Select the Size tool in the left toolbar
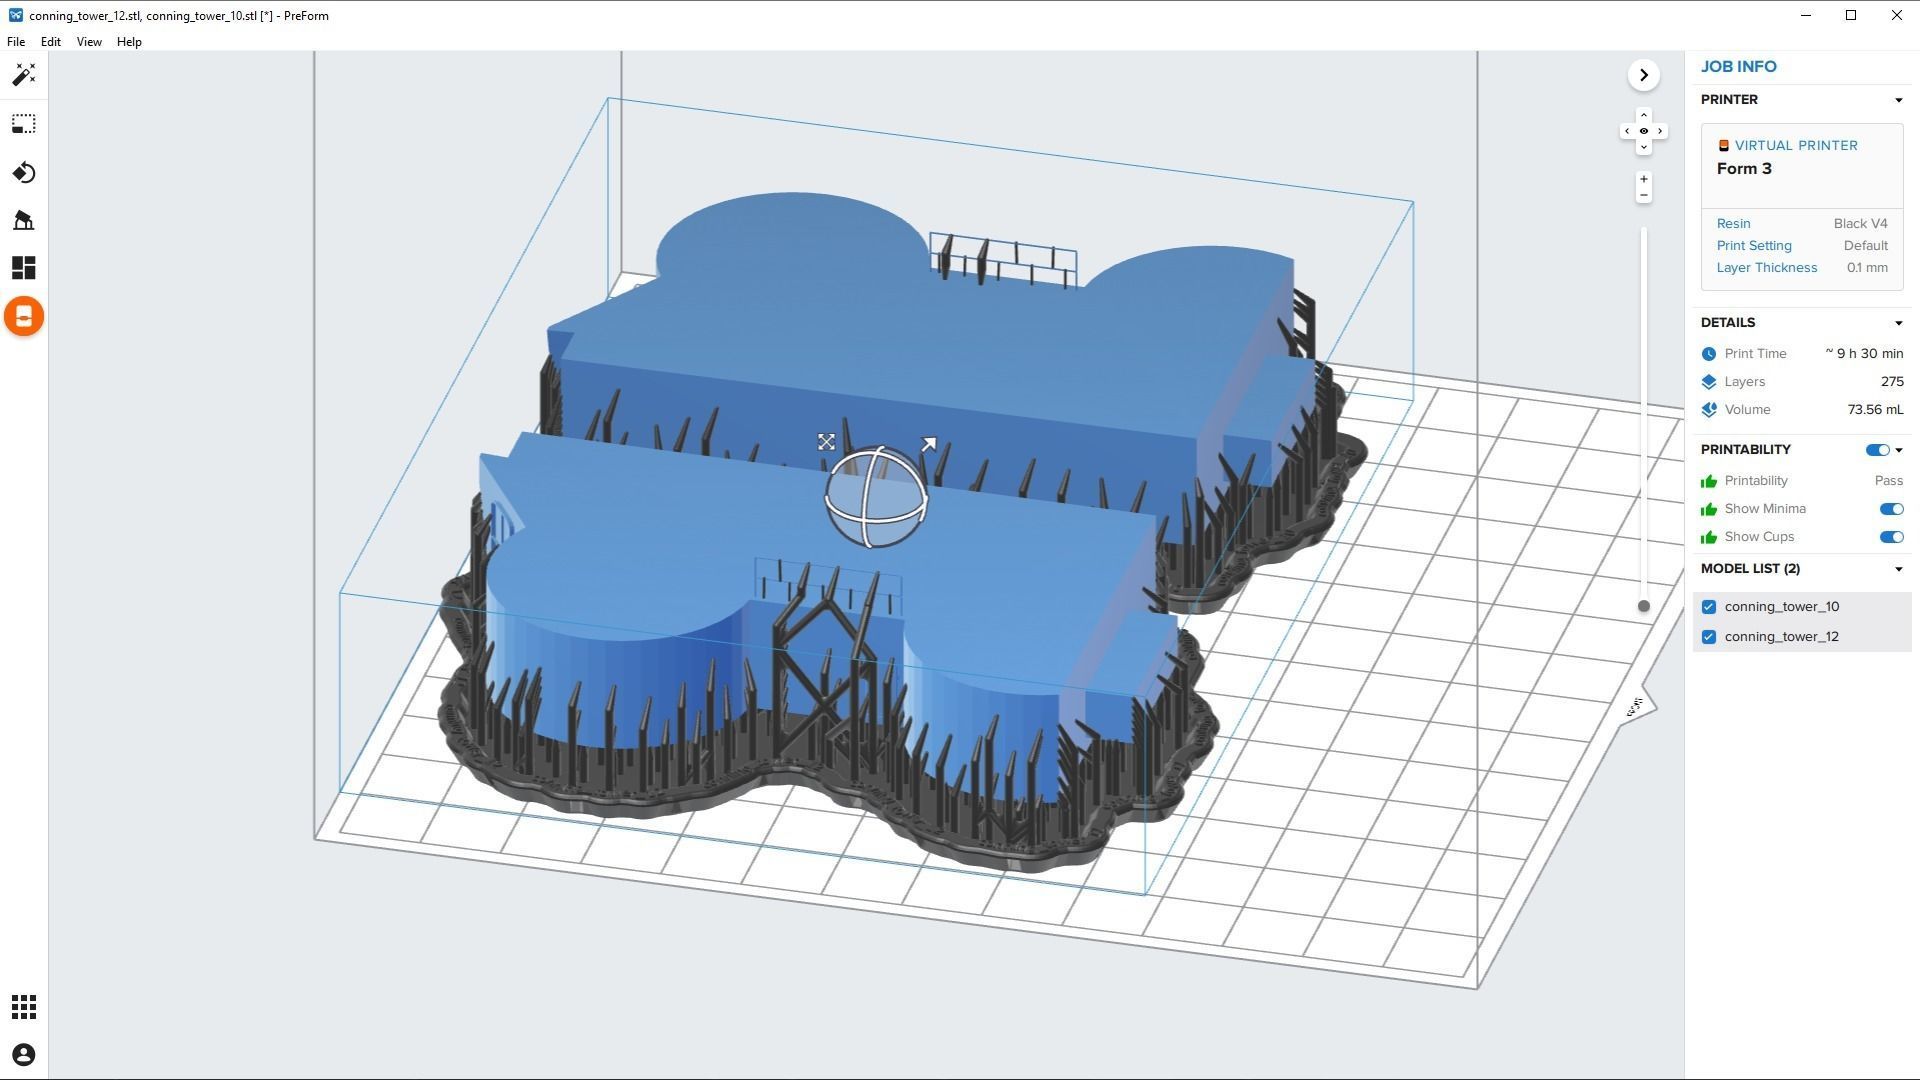Image resolution: width=1920 pixels, height=1080 pixels. click(x=24, y=124)
